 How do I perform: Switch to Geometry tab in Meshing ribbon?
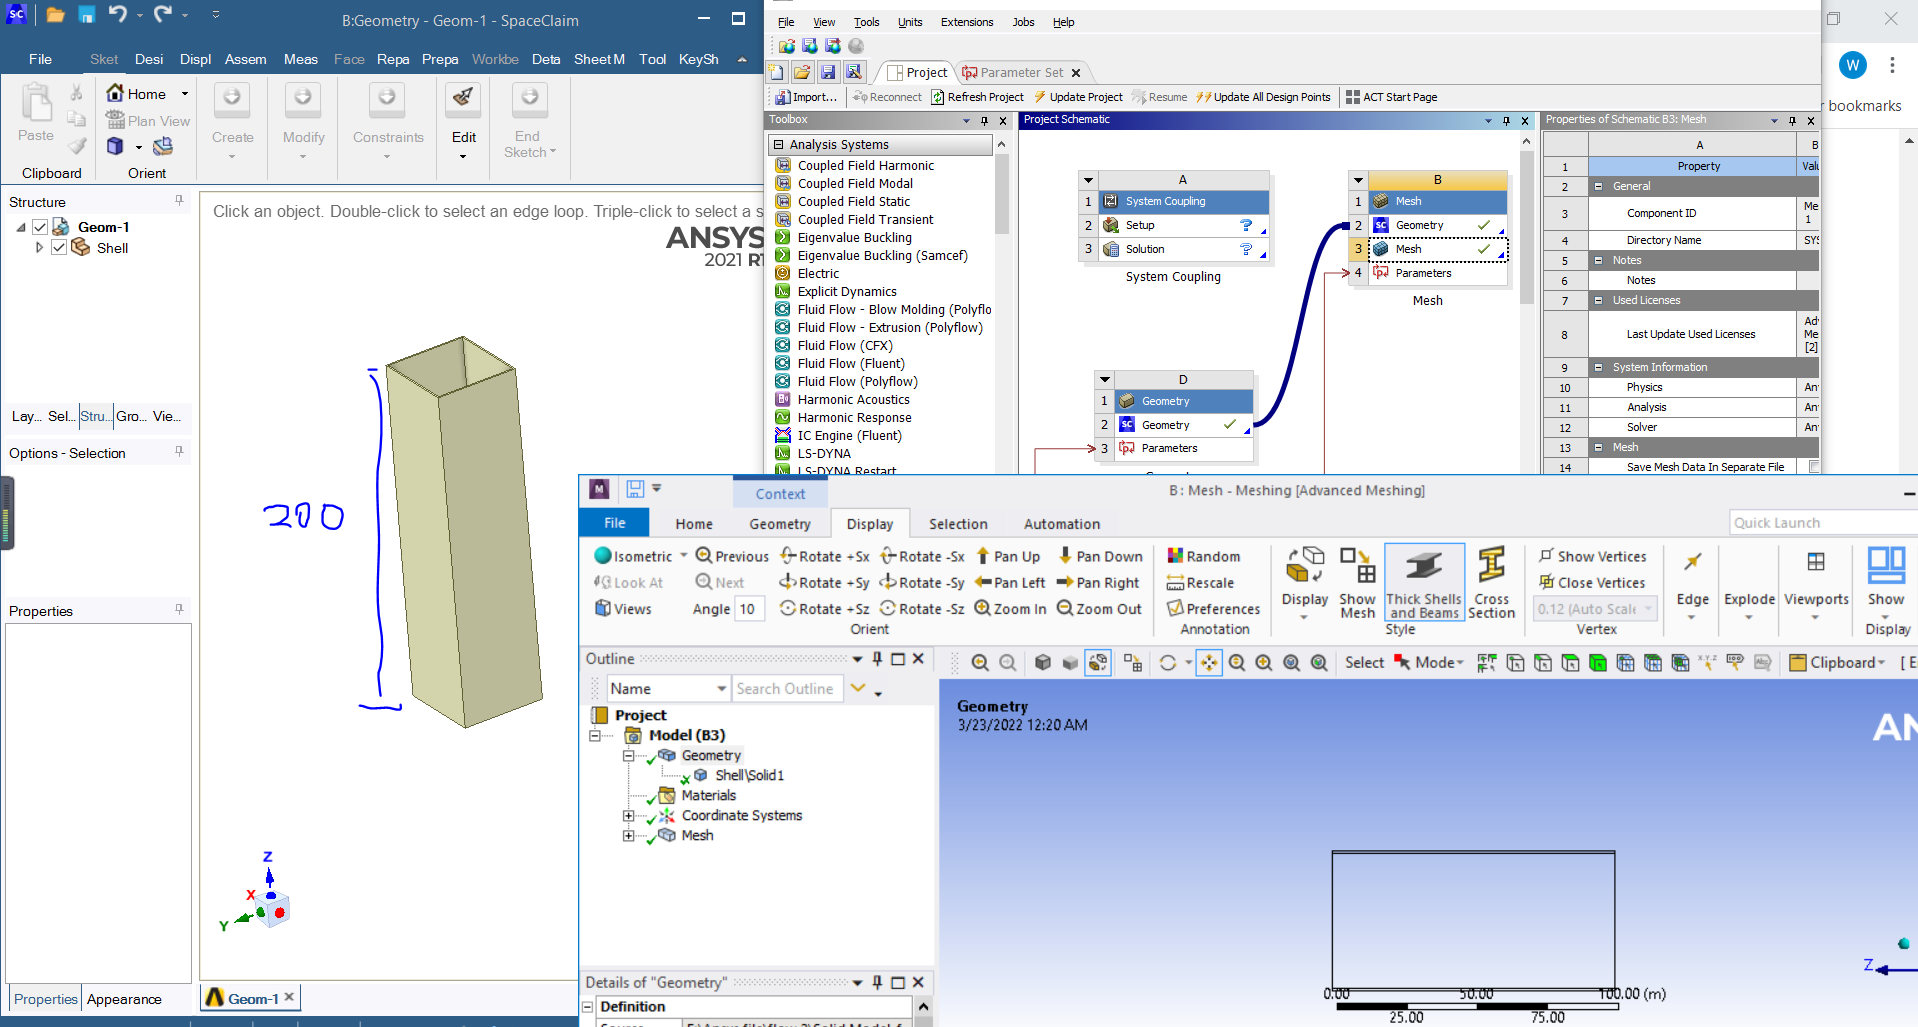coord(780,524)
